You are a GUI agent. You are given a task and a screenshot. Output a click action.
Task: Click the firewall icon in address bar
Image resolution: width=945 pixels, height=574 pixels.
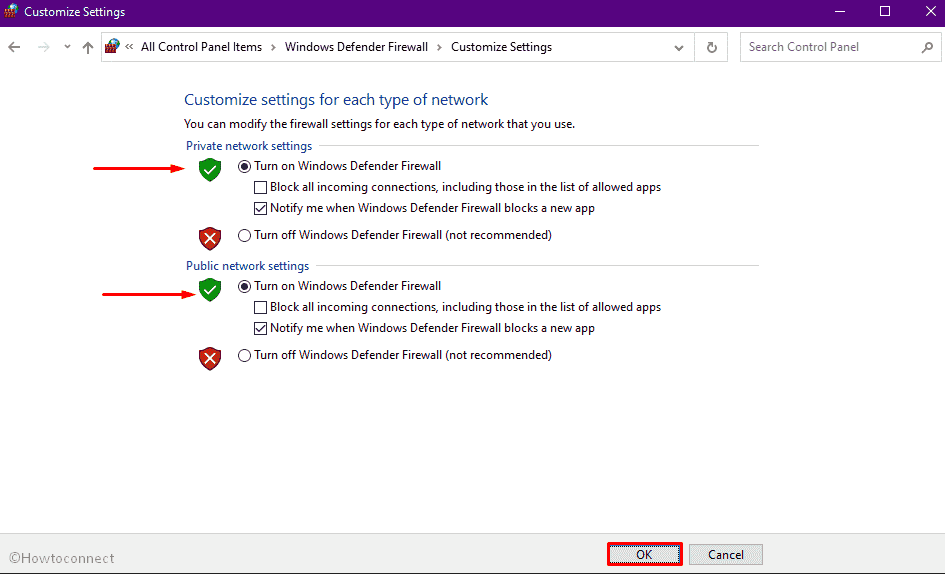click(x=112, y=46)
